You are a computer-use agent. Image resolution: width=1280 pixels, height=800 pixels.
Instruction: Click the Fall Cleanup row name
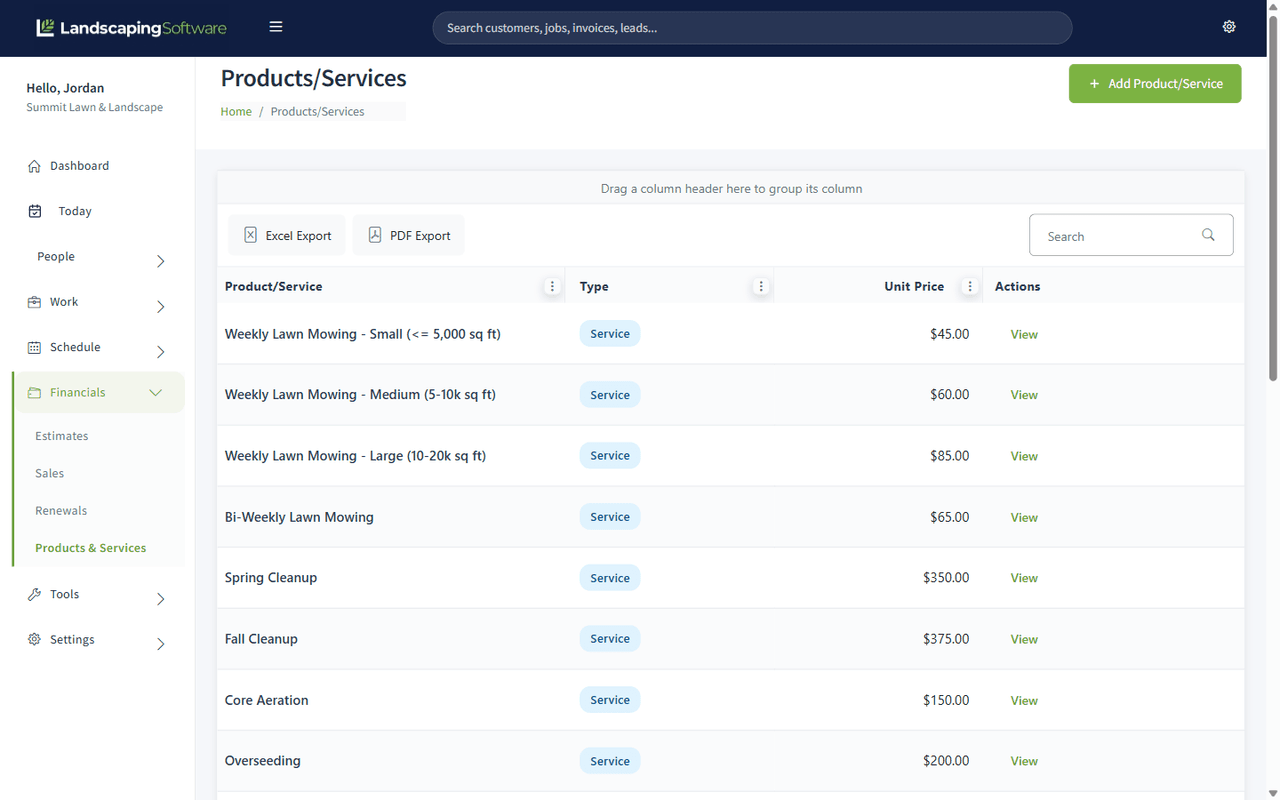261,639
